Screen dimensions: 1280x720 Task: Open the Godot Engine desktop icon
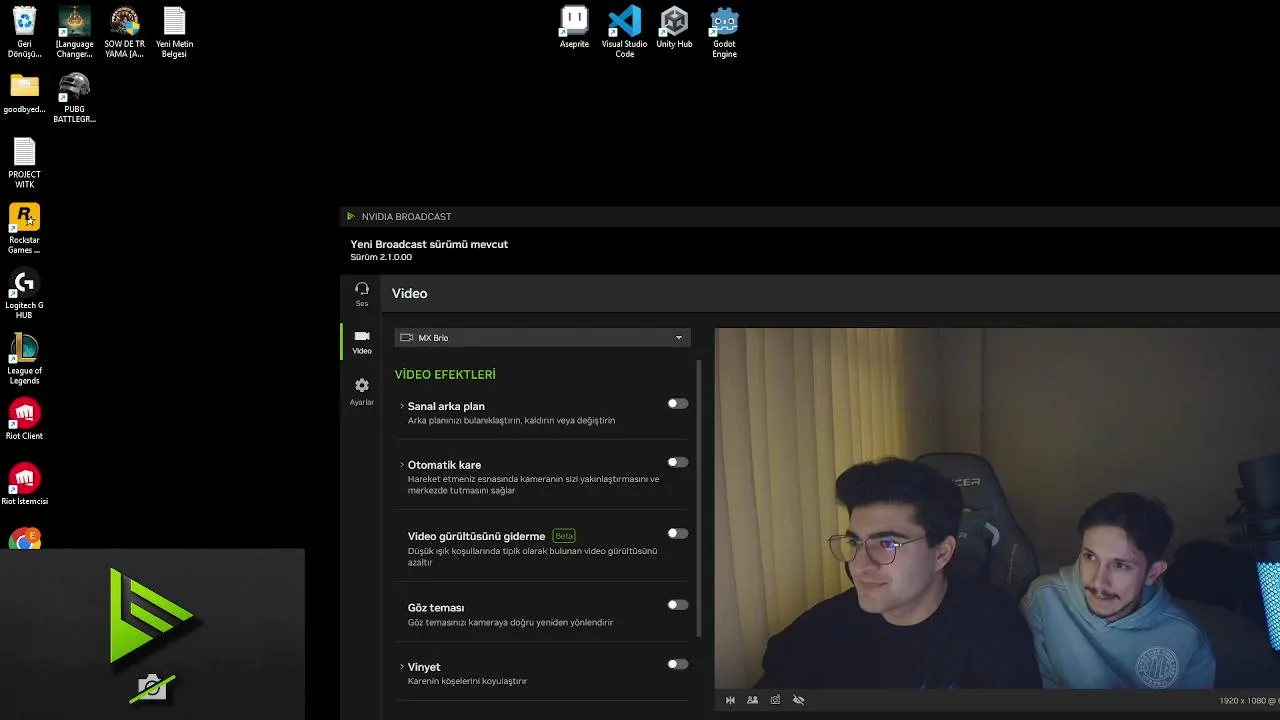[724, 32]
